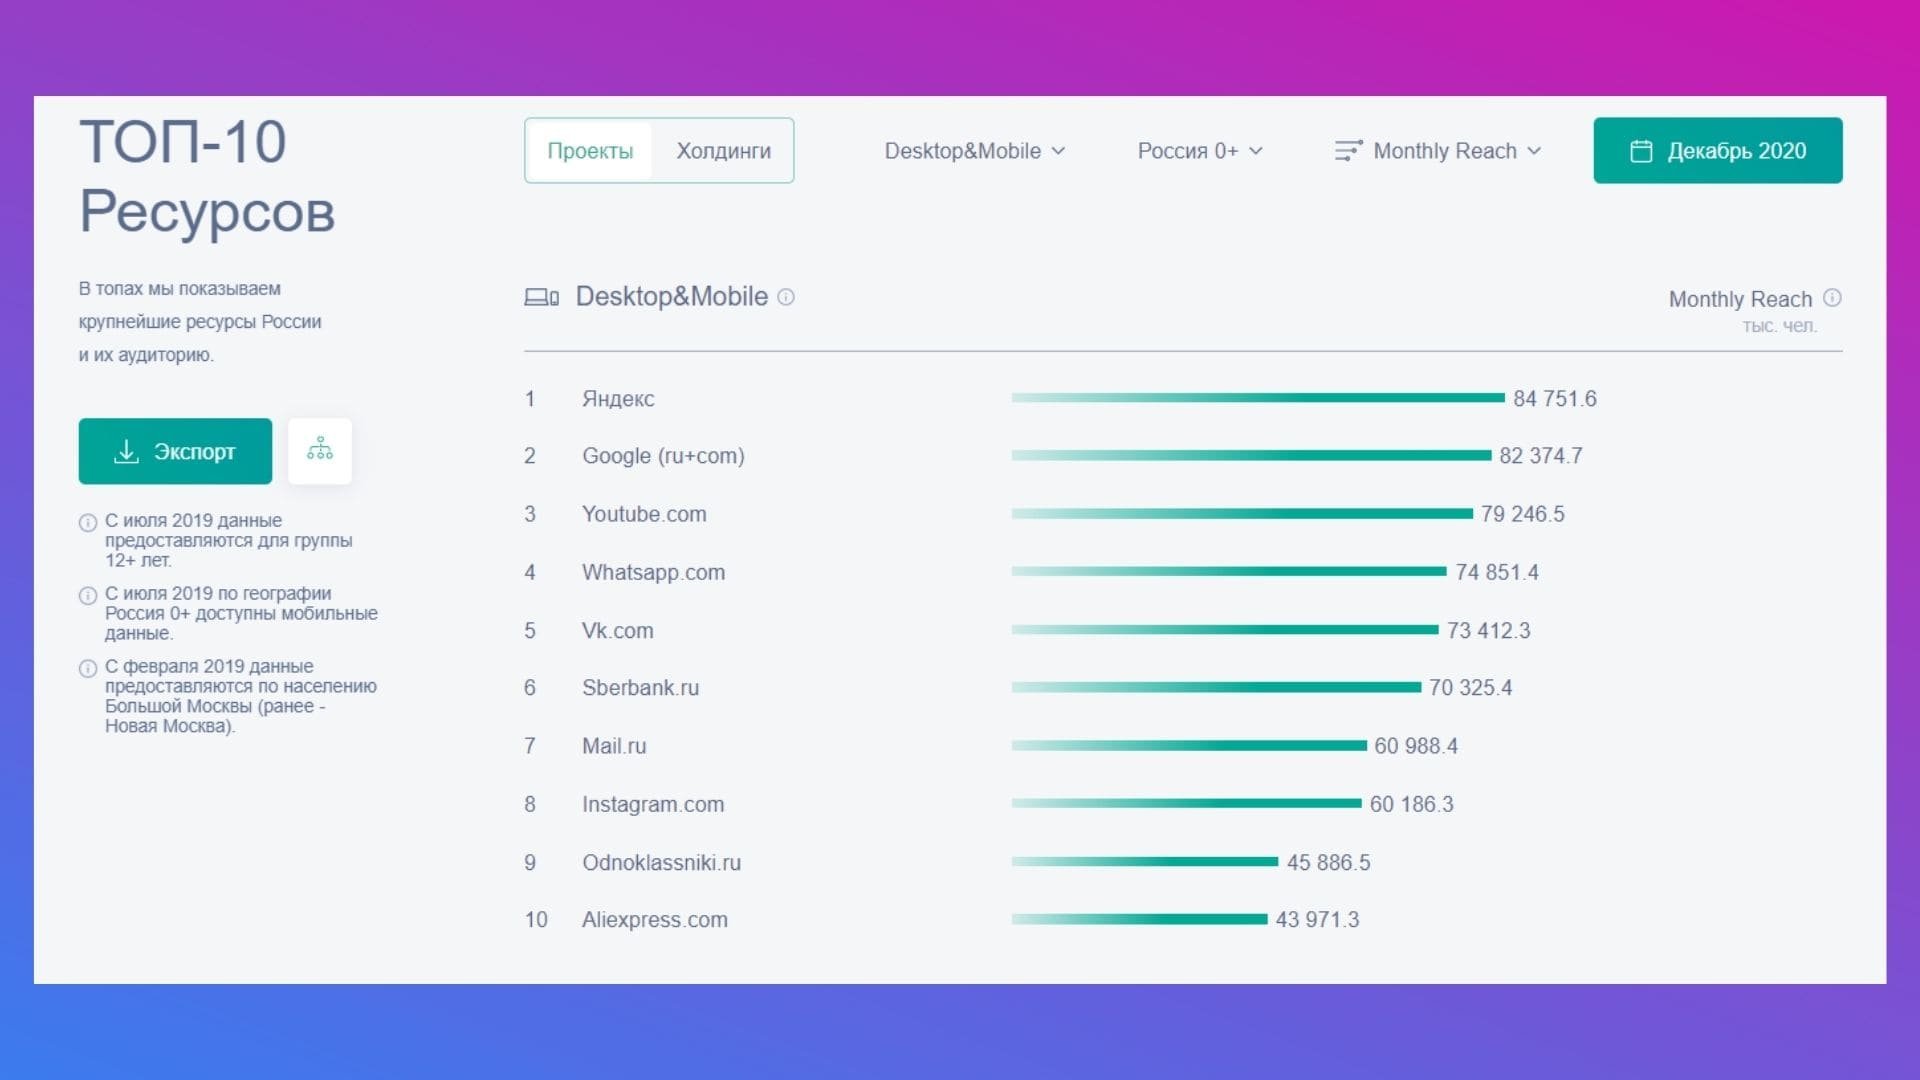1920x1080 pixels.
Task: Open the Vk.com resource entry
Action: 618,631
